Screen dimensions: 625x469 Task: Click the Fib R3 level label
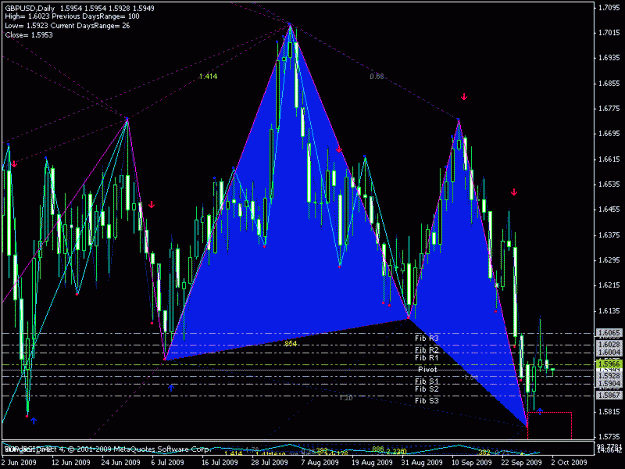(426, 338)
